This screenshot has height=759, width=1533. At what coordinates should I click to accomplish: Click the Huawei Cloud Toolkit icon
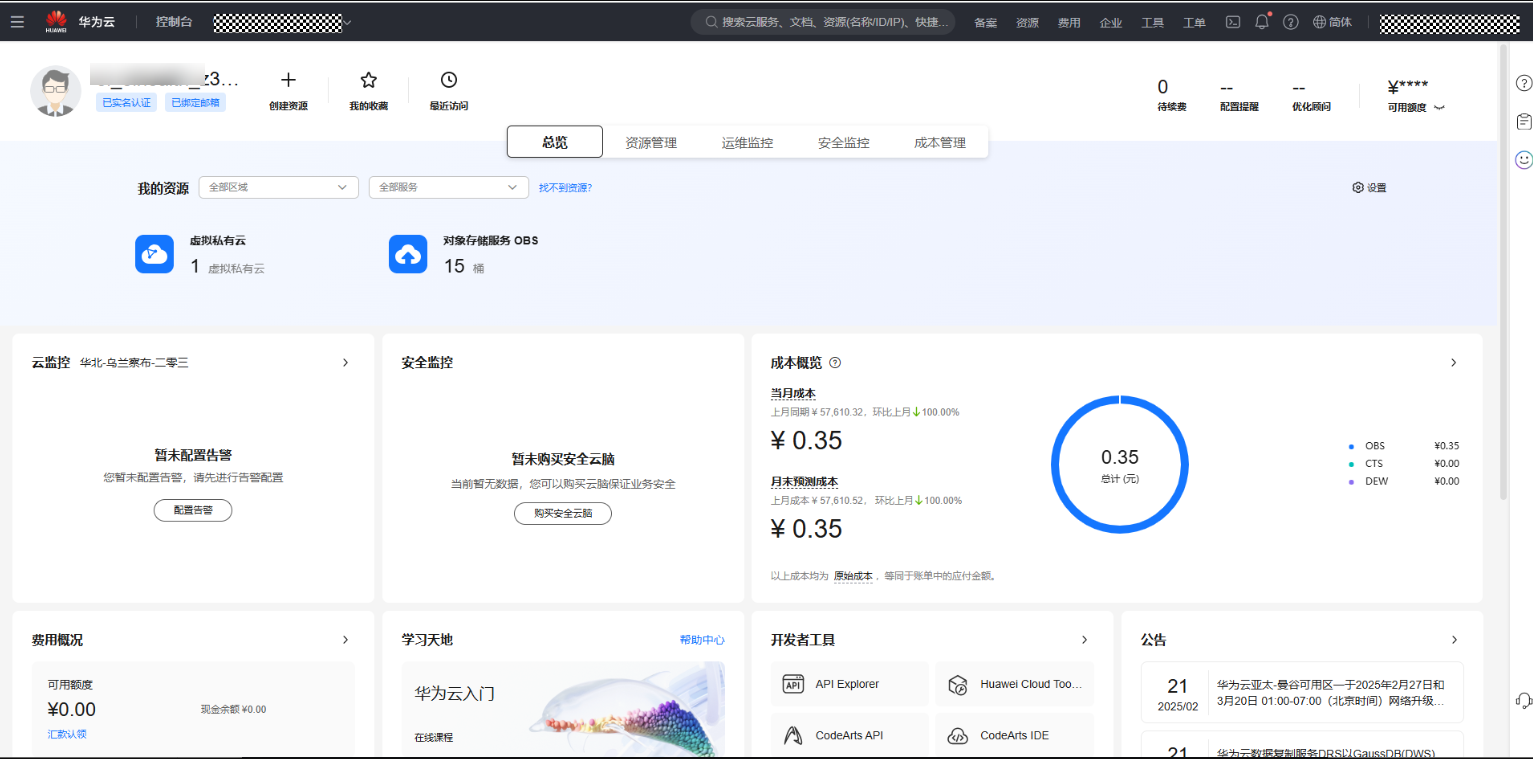[x=957, y=684]
